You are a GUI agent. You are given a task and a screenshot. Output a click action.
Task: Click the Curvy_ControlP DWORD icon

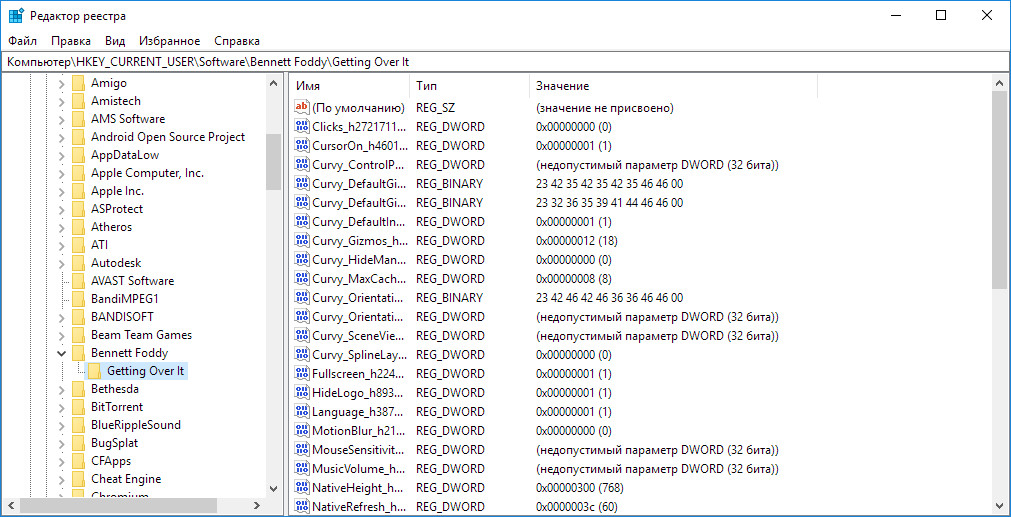301,164
